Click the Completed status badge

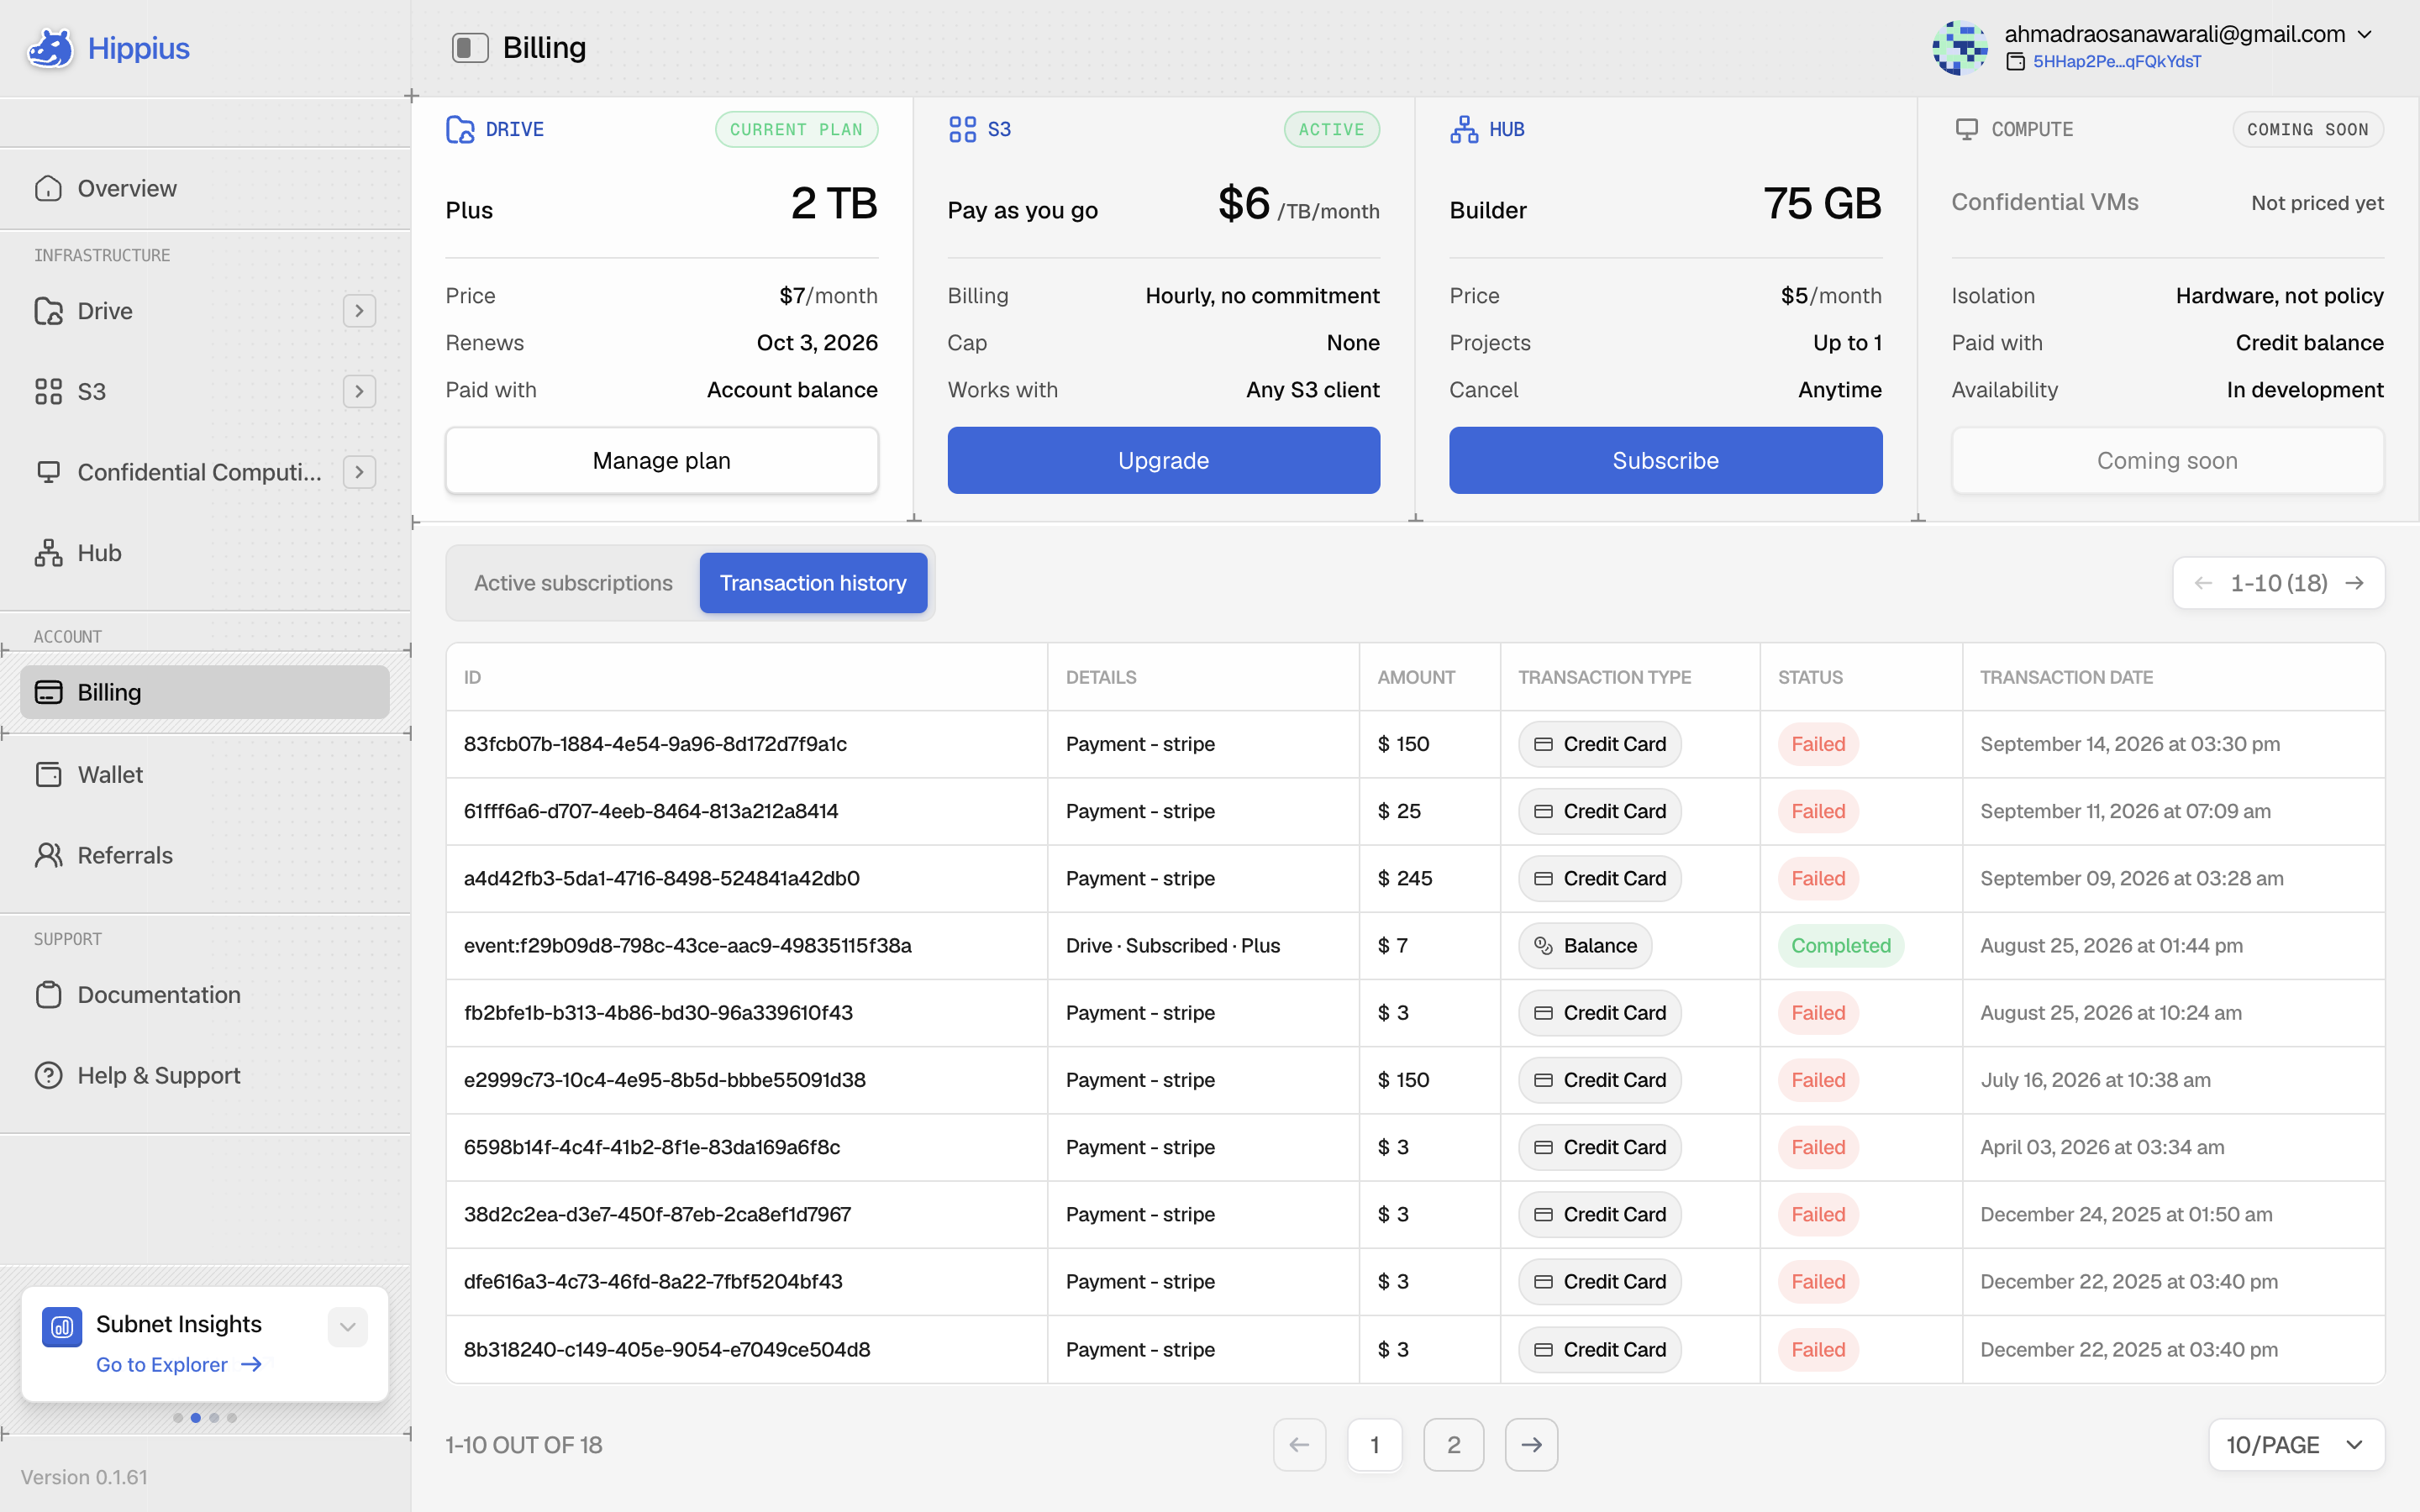point(1840,945)
